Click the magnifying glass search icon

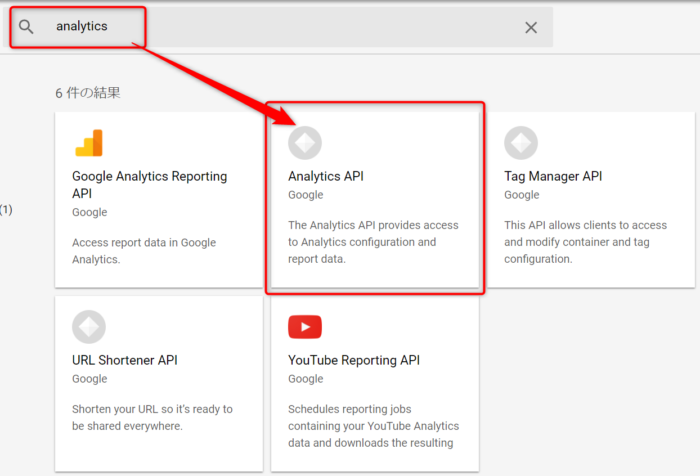click(x=26, y=27)
